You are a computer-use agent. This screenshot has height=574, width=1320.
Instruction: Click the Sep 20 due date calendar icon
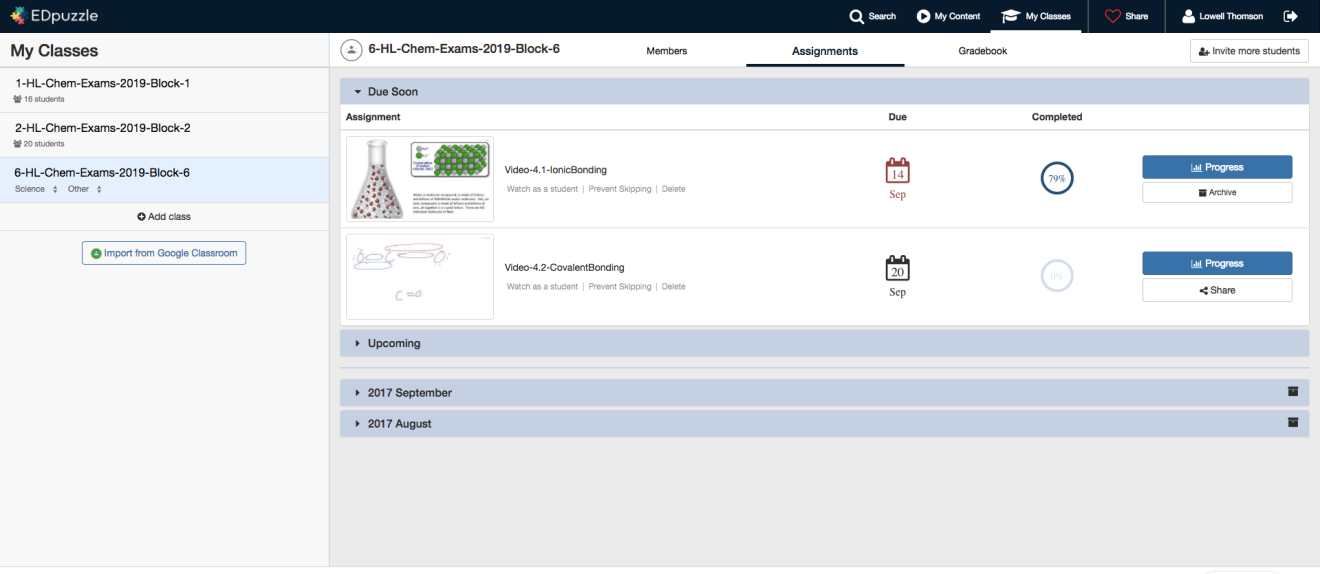tap(897, 269)
